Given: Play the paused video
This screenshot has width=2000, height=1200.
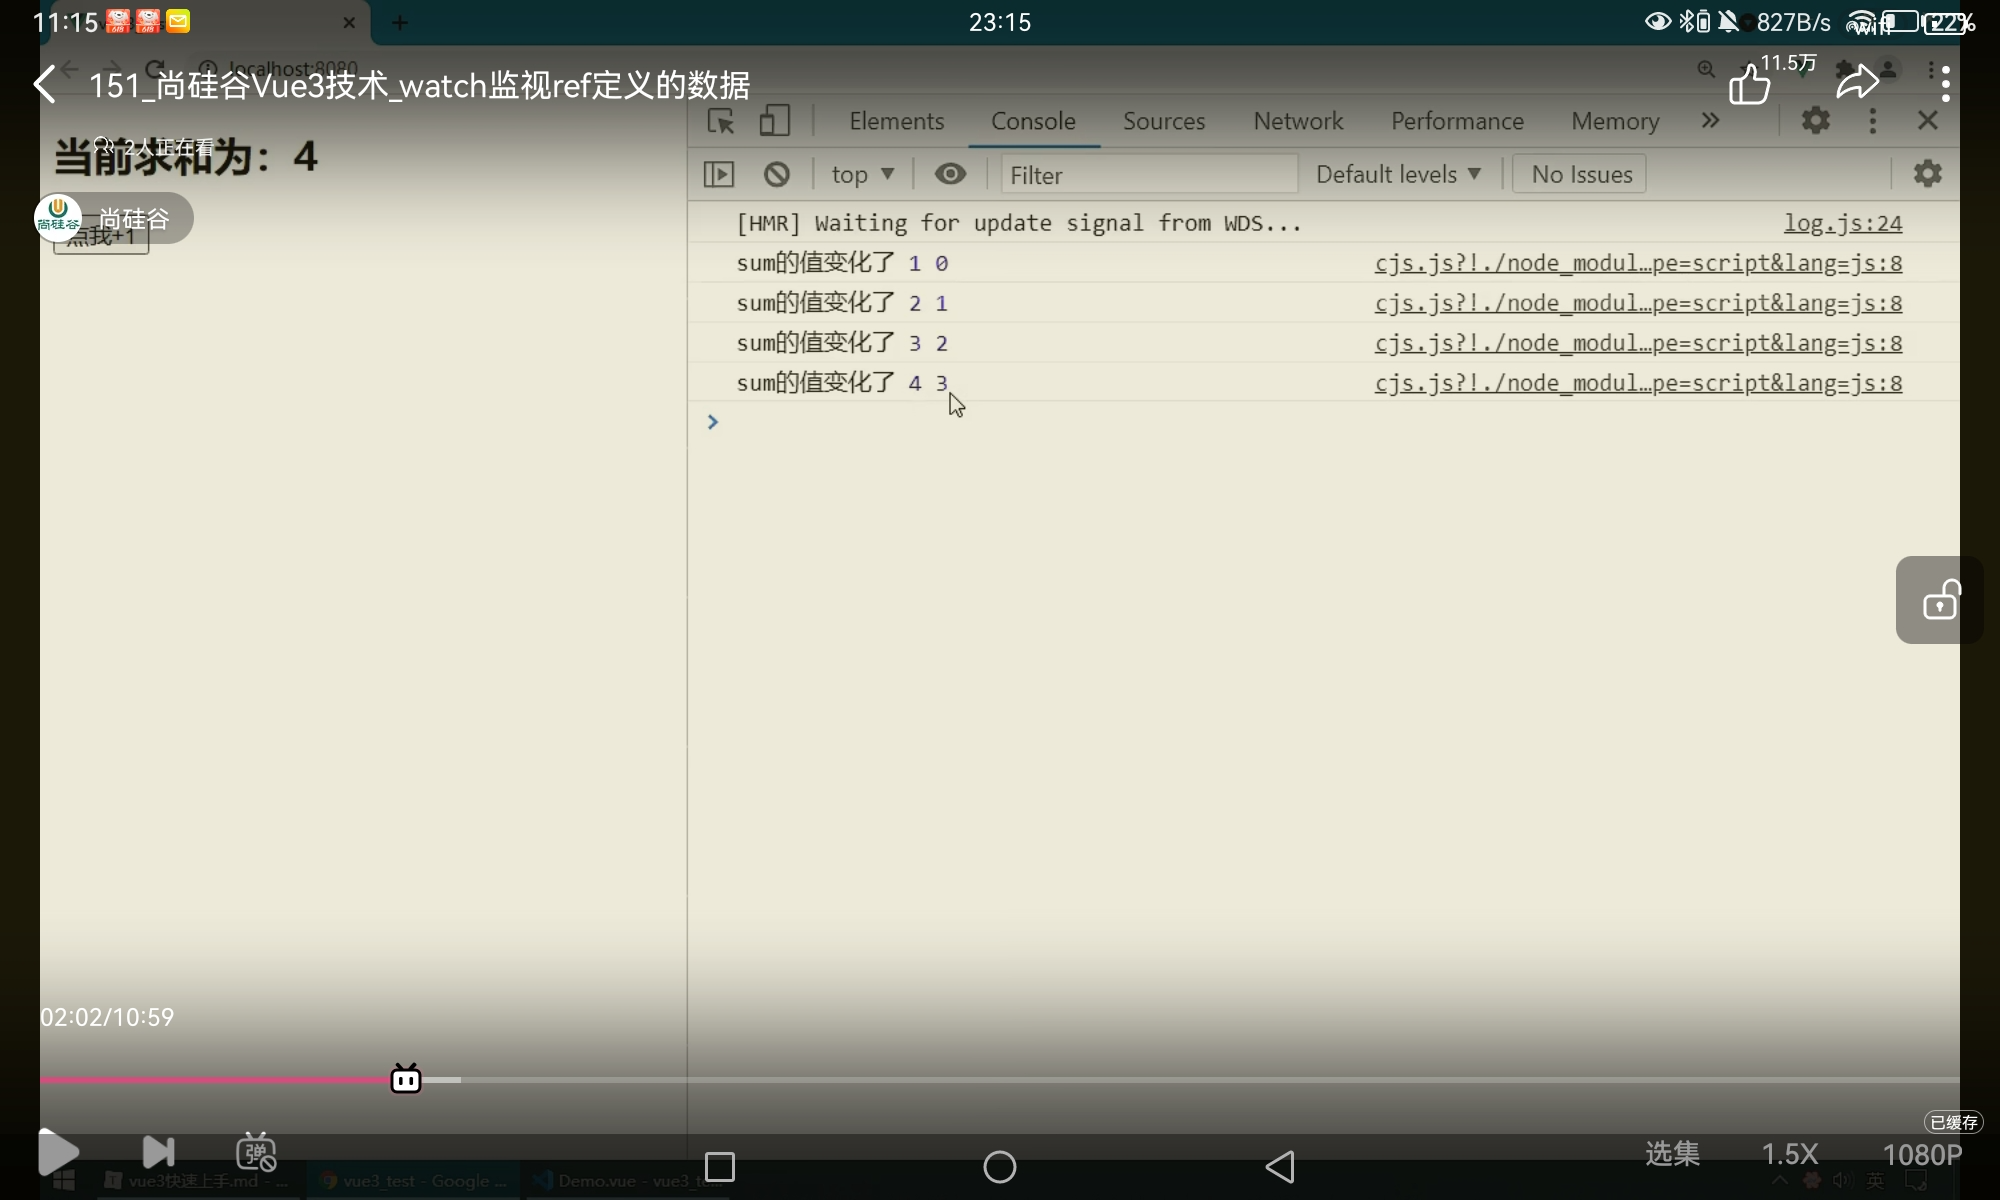Looking at the screenshot, I should pos(58,1152).
